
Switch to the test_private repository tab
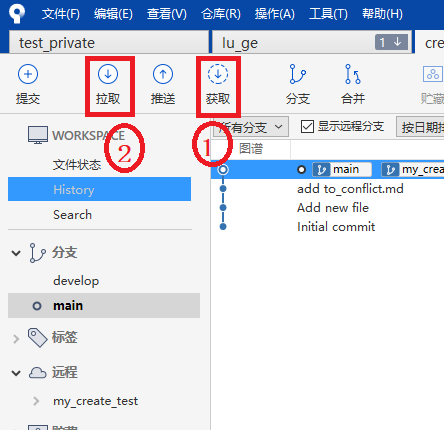coord(109,42)
